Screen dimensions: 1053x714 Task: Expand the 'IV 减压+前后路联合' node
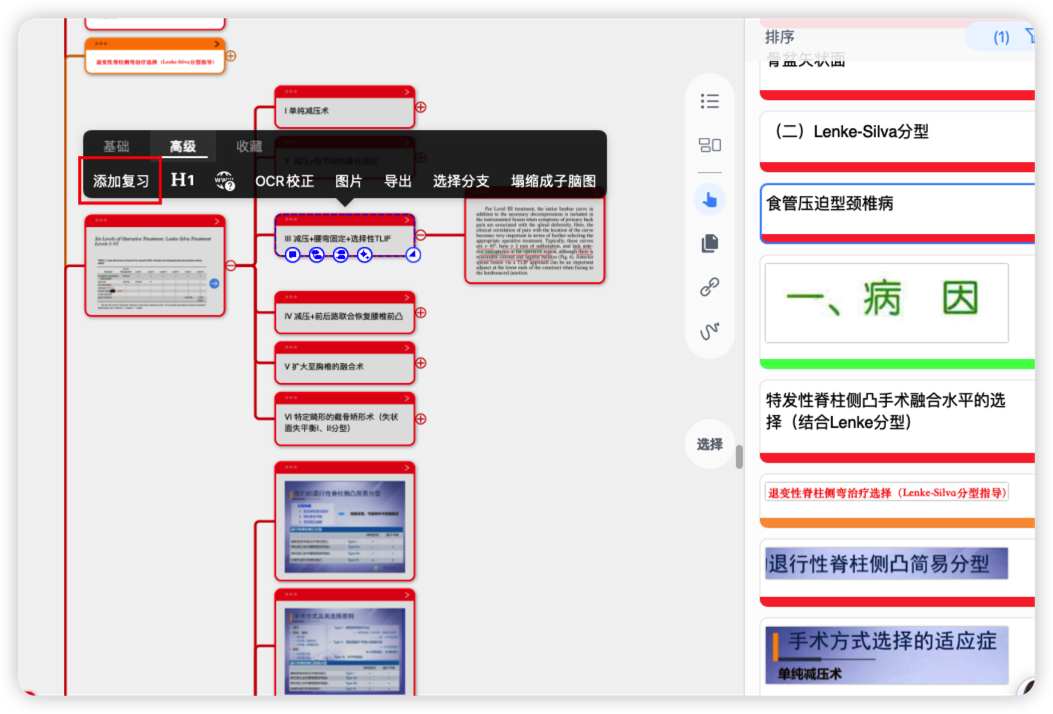point(421,313)
